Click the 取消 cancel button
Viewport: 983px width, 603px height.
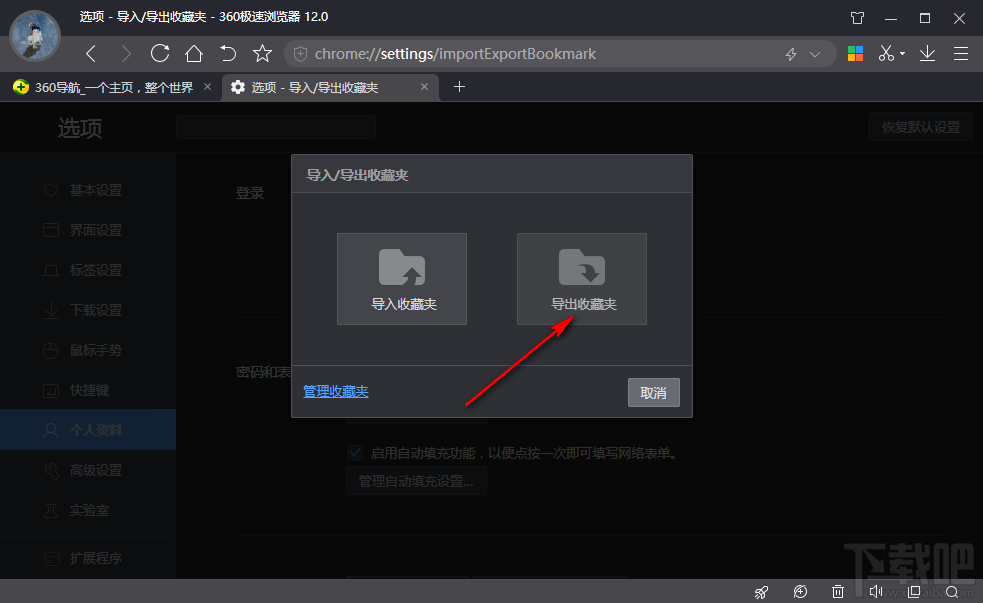point(654,393)
